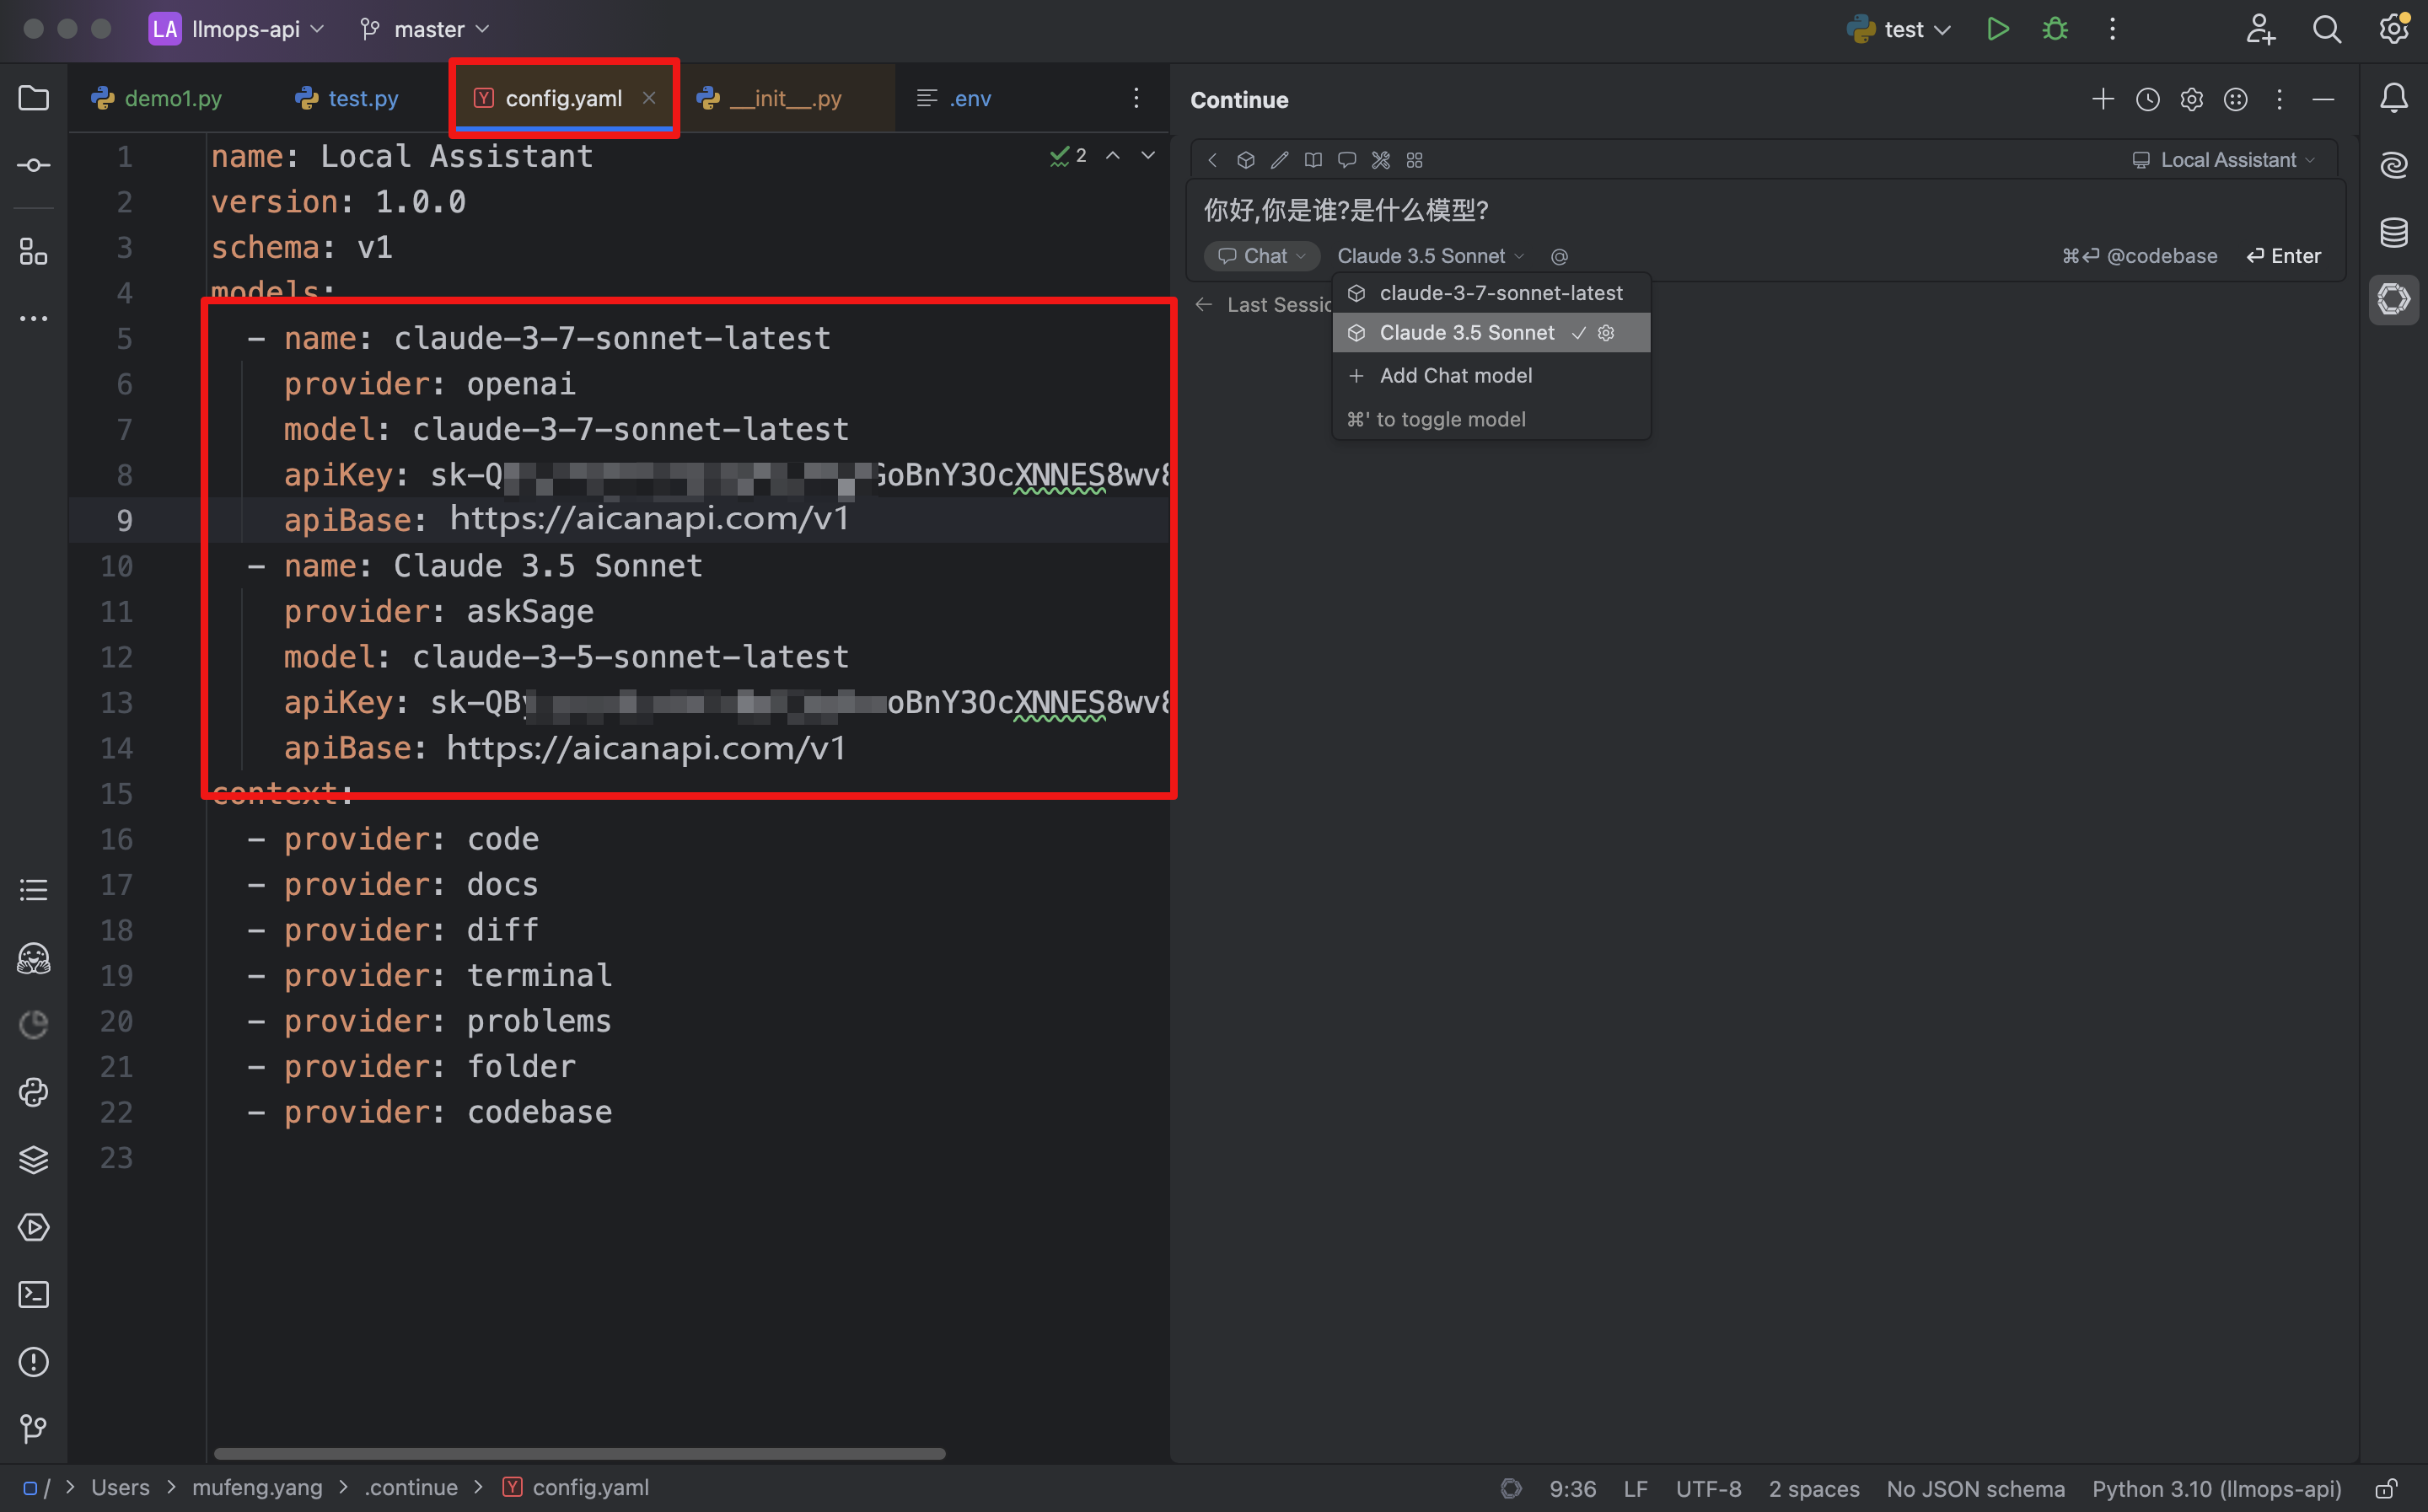The image size is (2428, 1512).
Task: Select Claude 3.5 Sonnet in model dropdown
Action: tap(1467, 332)
